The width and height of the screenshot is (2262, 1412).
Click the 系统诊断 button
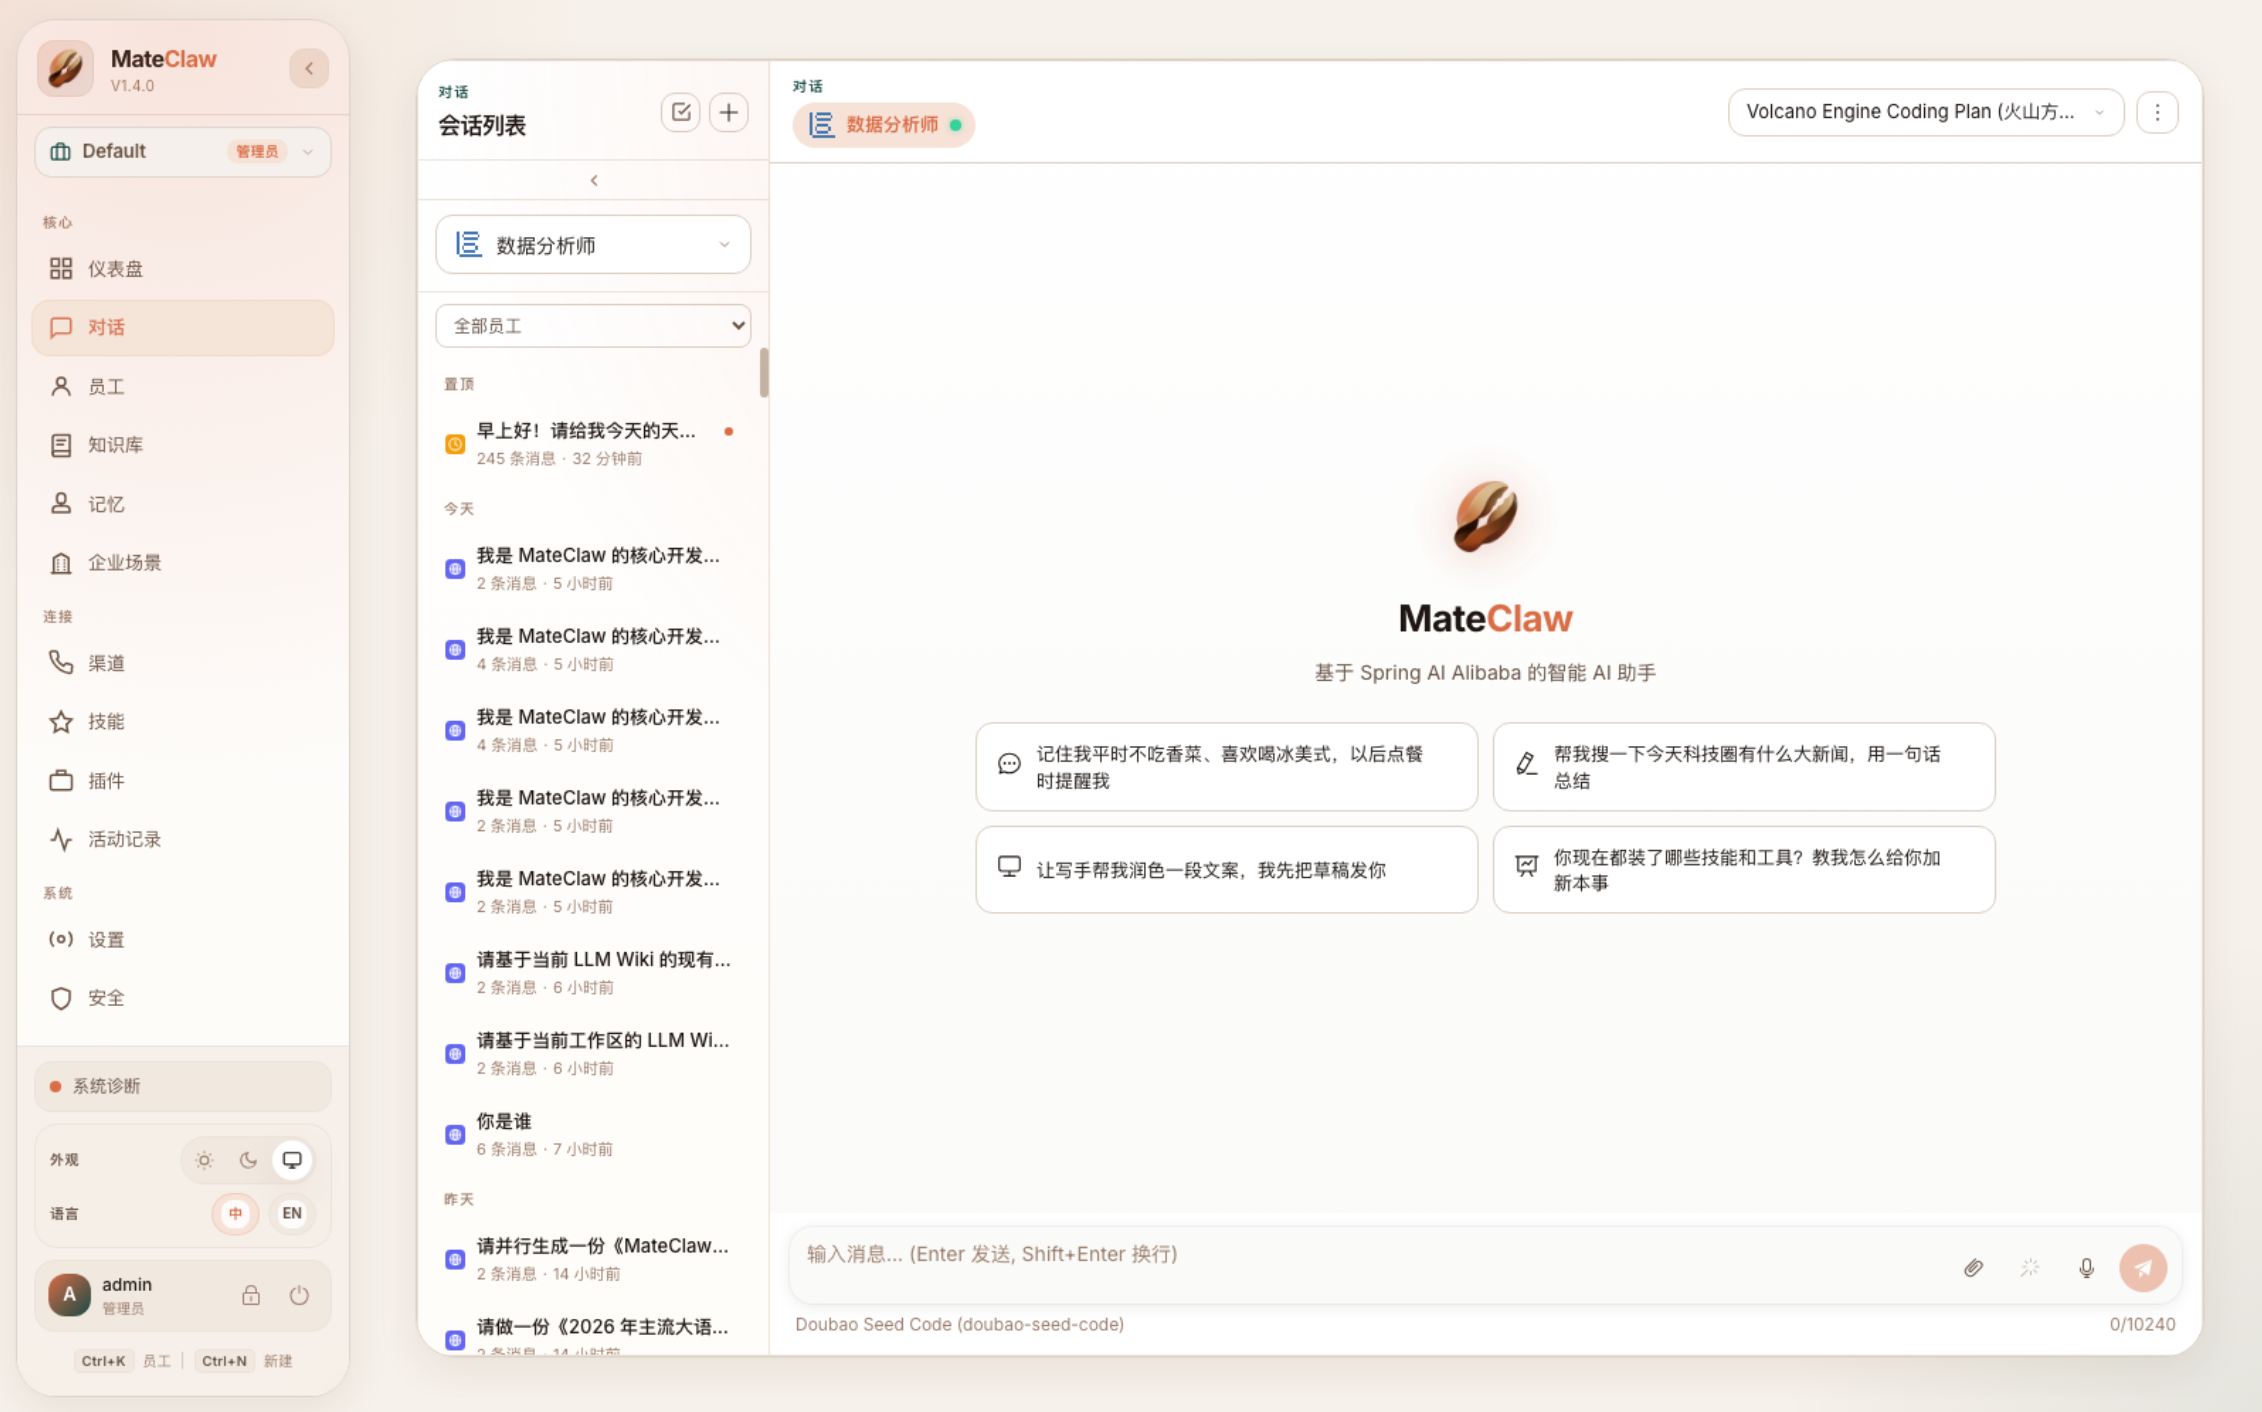point(183,1086)
